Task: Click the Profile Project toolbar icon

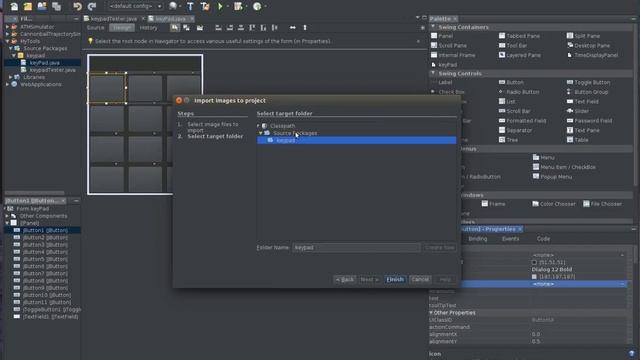Action: tap(257, 6)
